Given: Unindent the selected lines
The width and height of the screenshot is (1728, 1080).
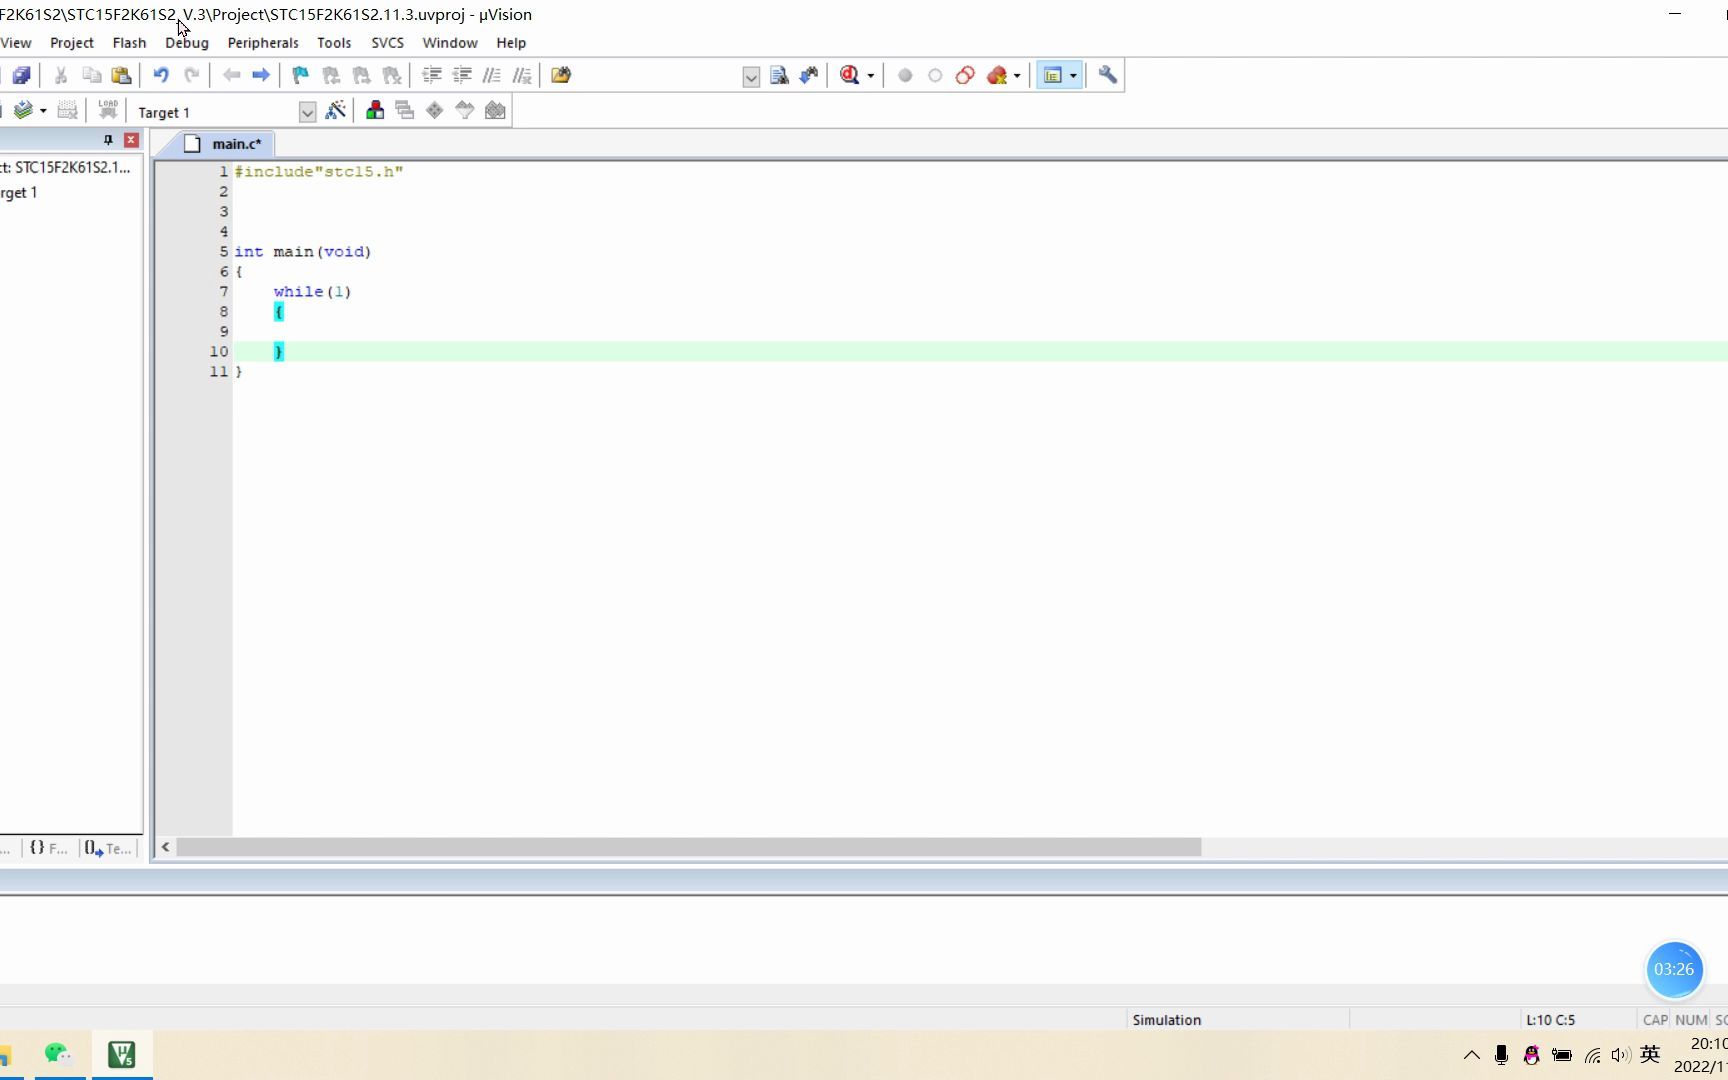Looking at the screenshot, I should click(x=462, y=75).
